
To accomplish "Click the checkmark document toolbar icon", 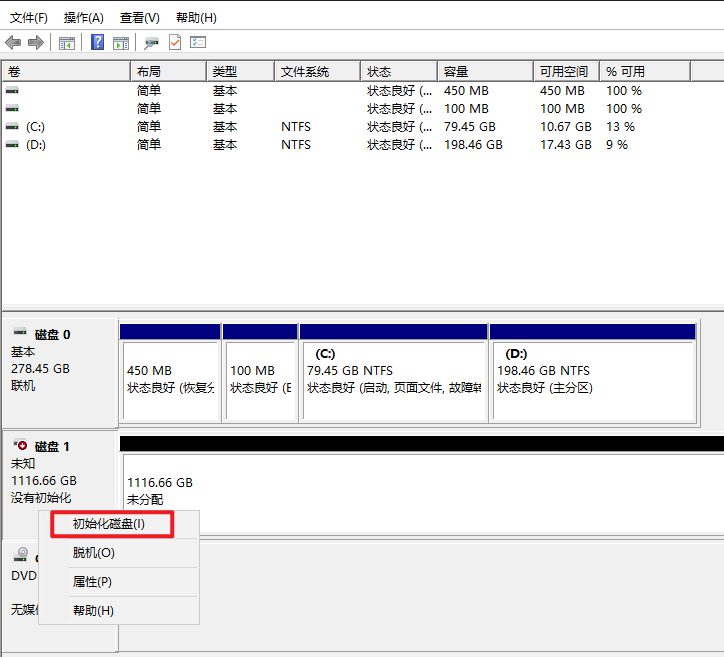I will pyautogui.click(x=175, y=42).
